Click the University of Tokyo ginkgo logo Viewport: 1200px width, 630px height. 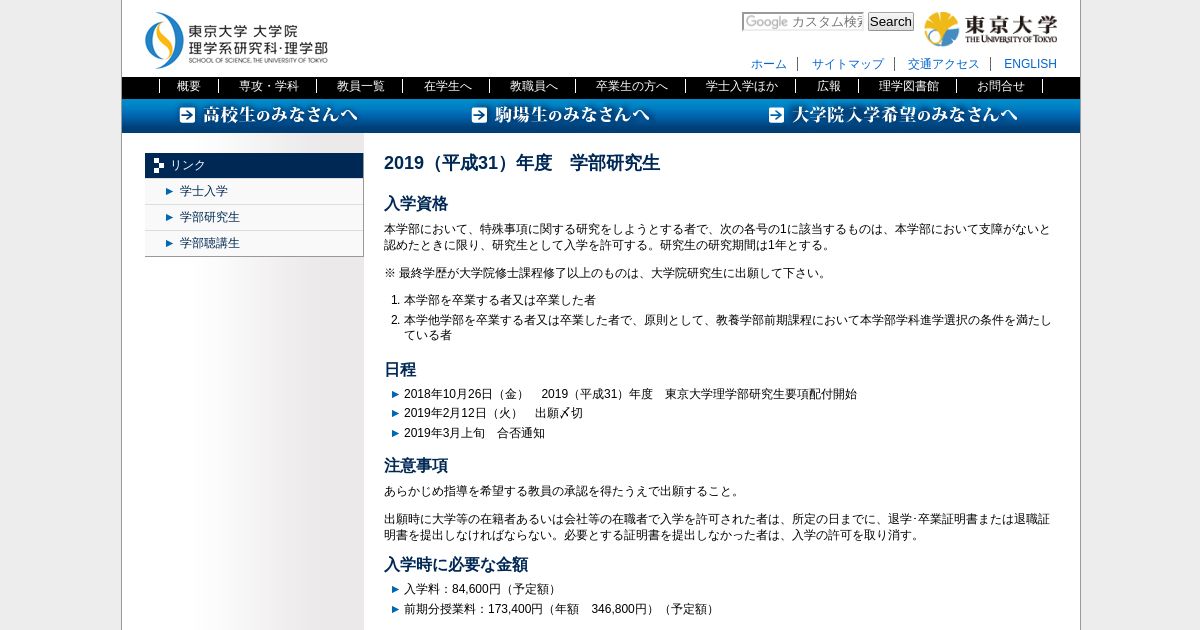990,29
